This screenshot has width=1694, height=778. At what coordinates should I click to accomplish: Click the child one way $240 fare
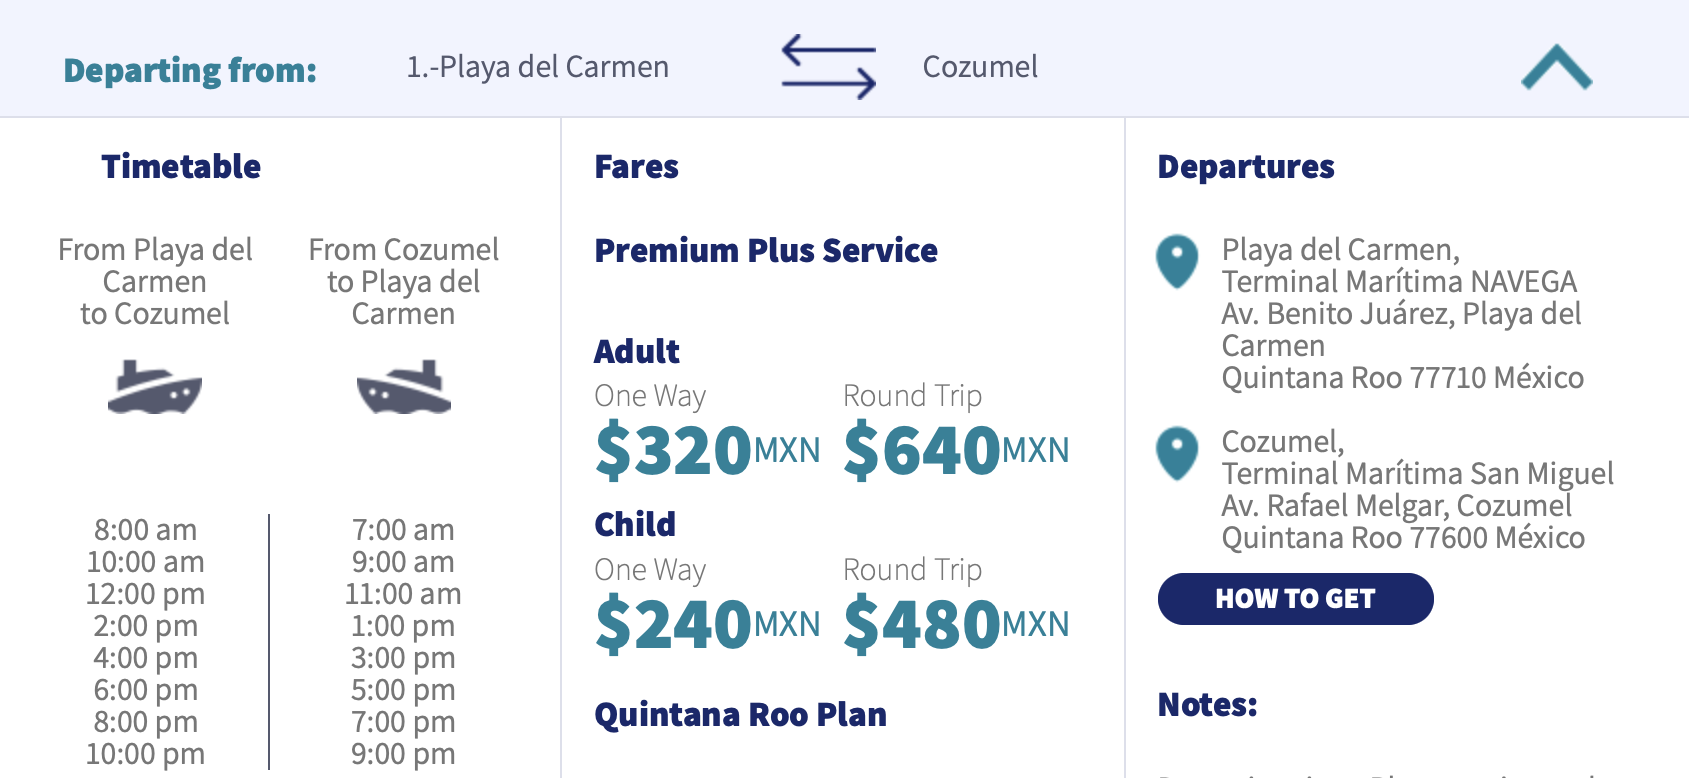pyautogui.click(x=707, y=624)
